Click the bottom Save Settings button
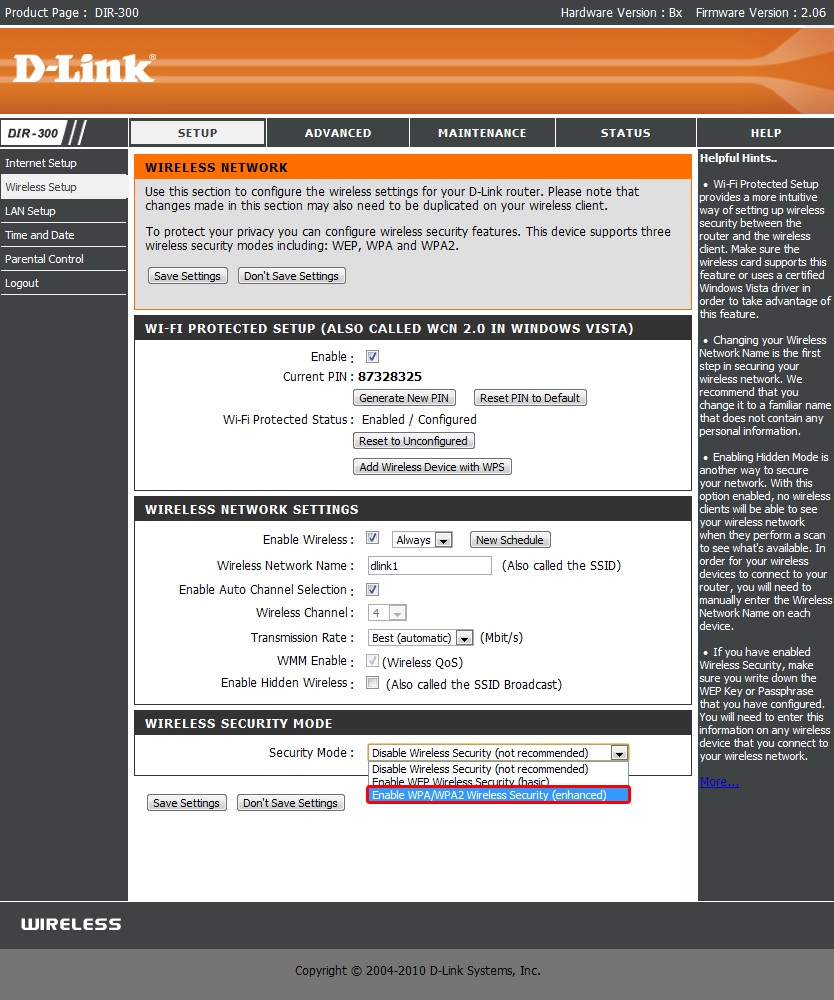 (x=186, y=803)
